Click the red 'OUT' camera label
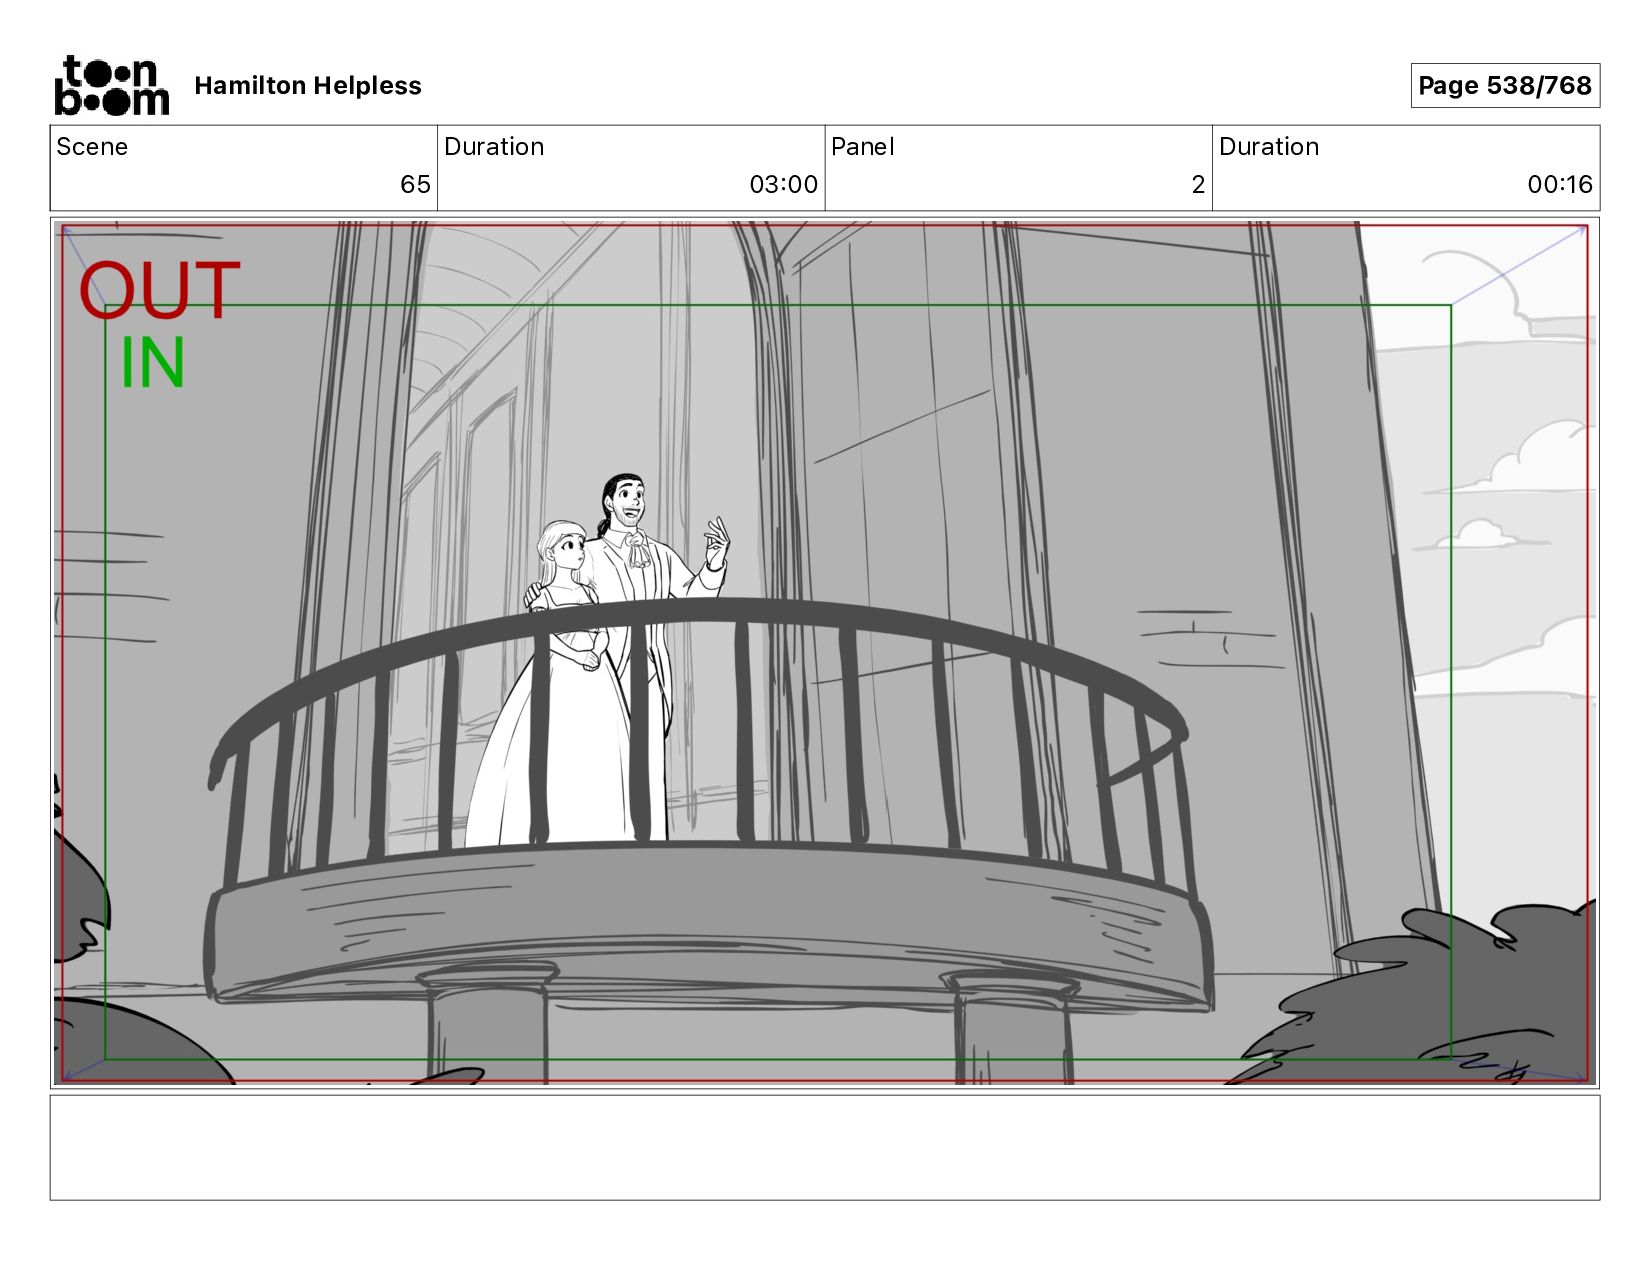The height and width of the screenshot is (1275, 1650). [x=160, y=291]
